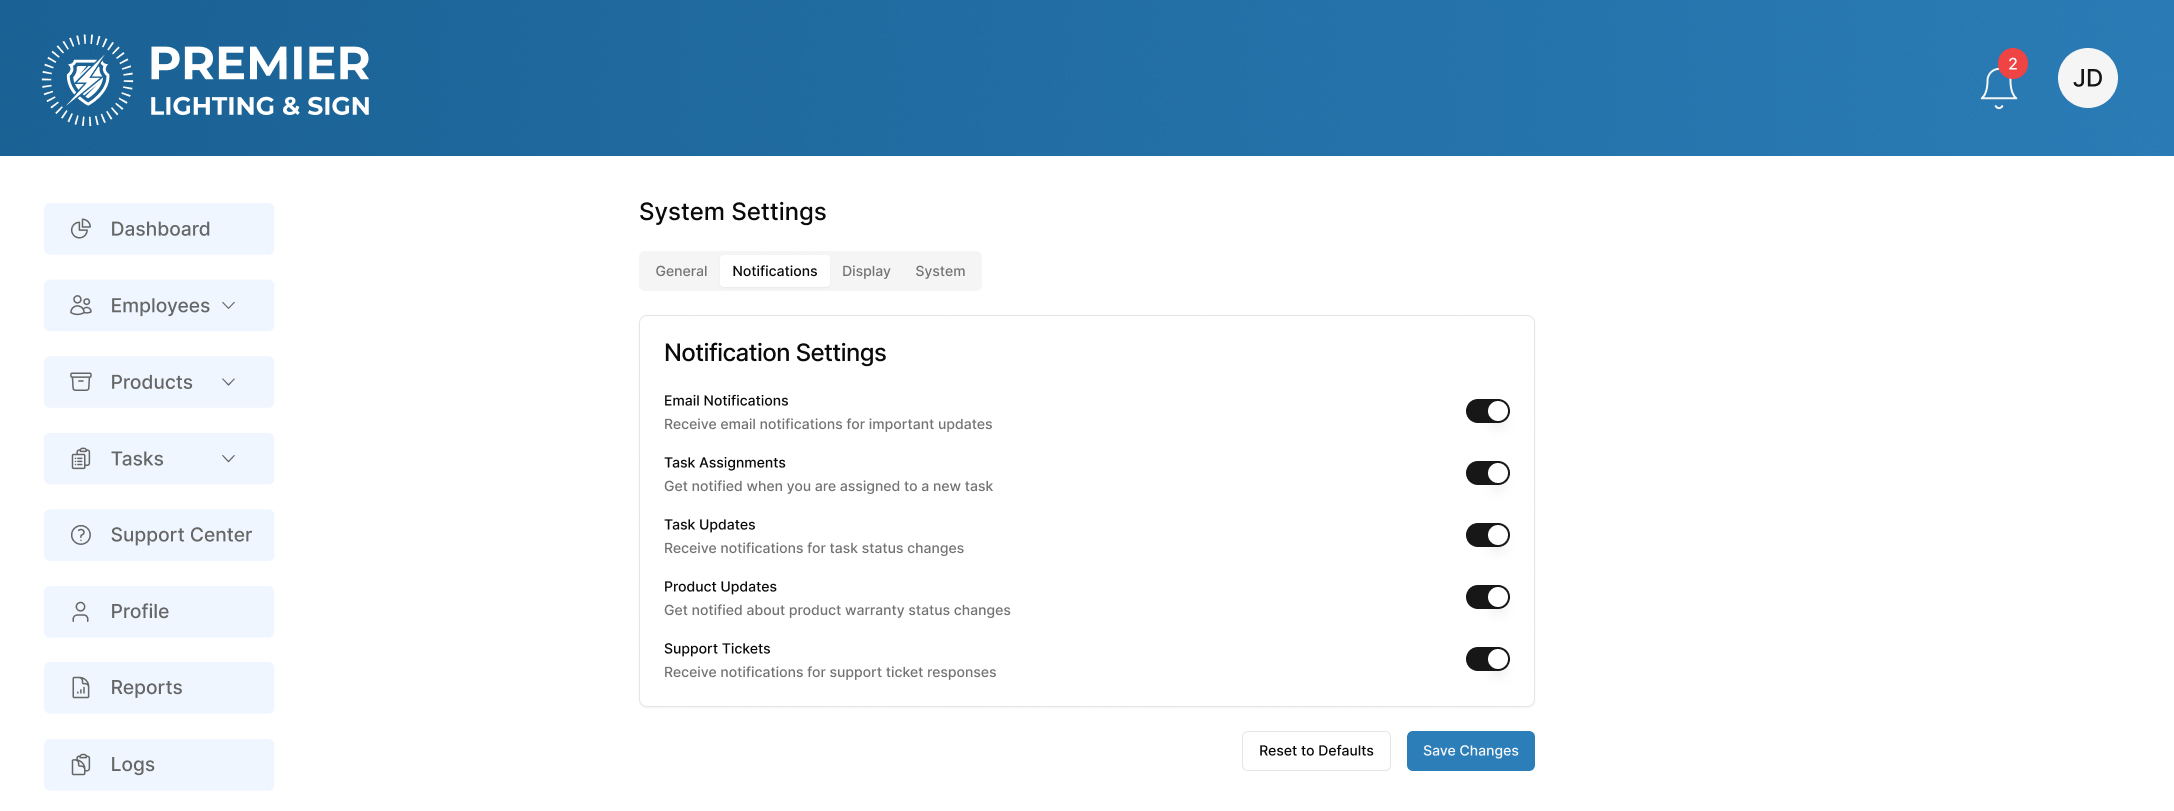Switch to the General tab

(681, 271)
